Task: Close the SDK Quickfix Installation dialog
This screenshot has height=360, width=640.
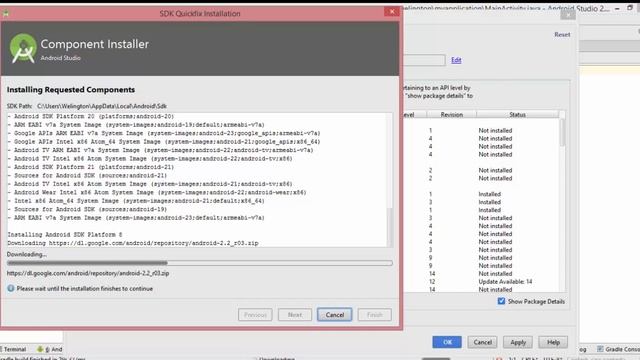Action: (391, 11)
